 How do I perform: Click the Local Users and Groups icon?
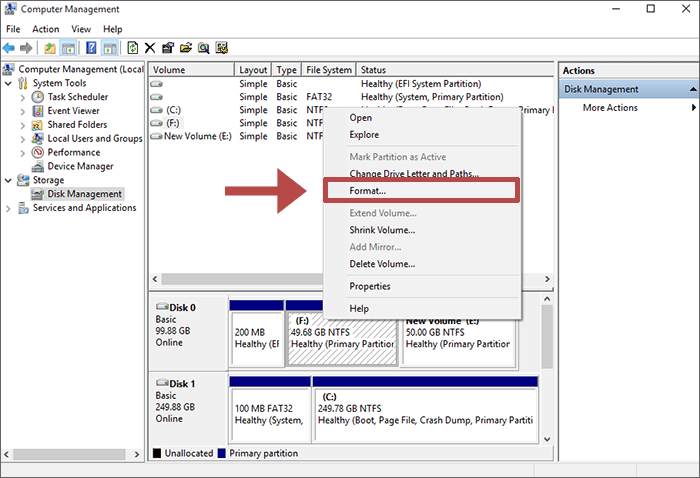coord(38,138)
